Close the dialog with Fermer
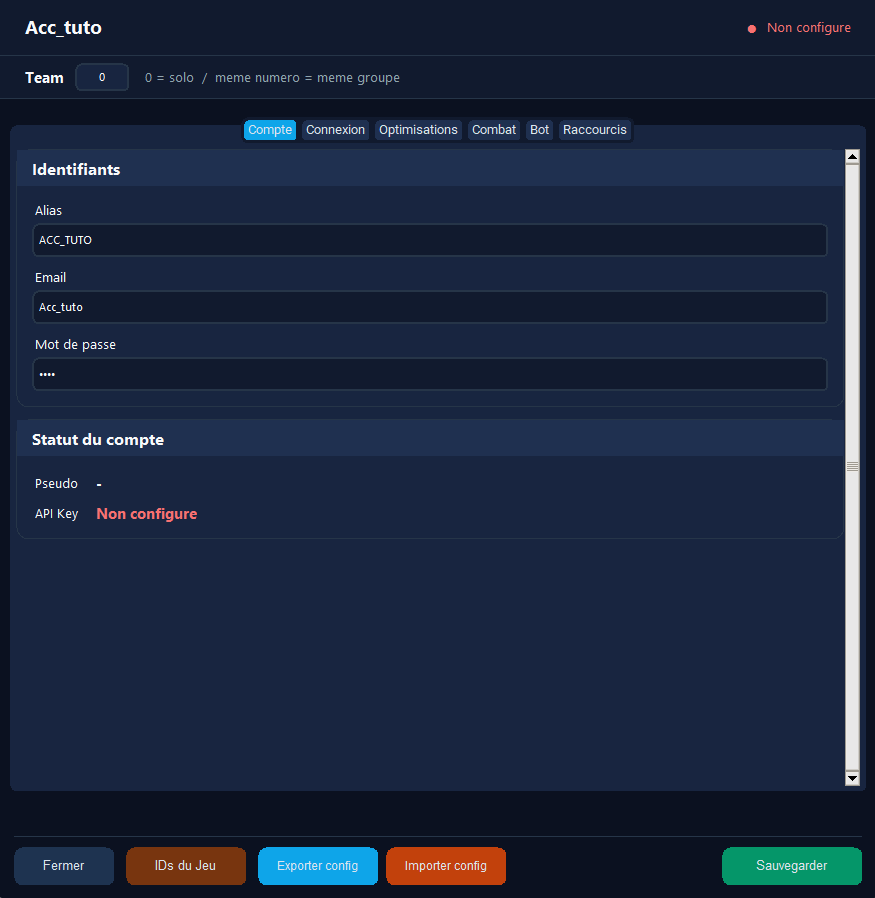 coord(64,866)
